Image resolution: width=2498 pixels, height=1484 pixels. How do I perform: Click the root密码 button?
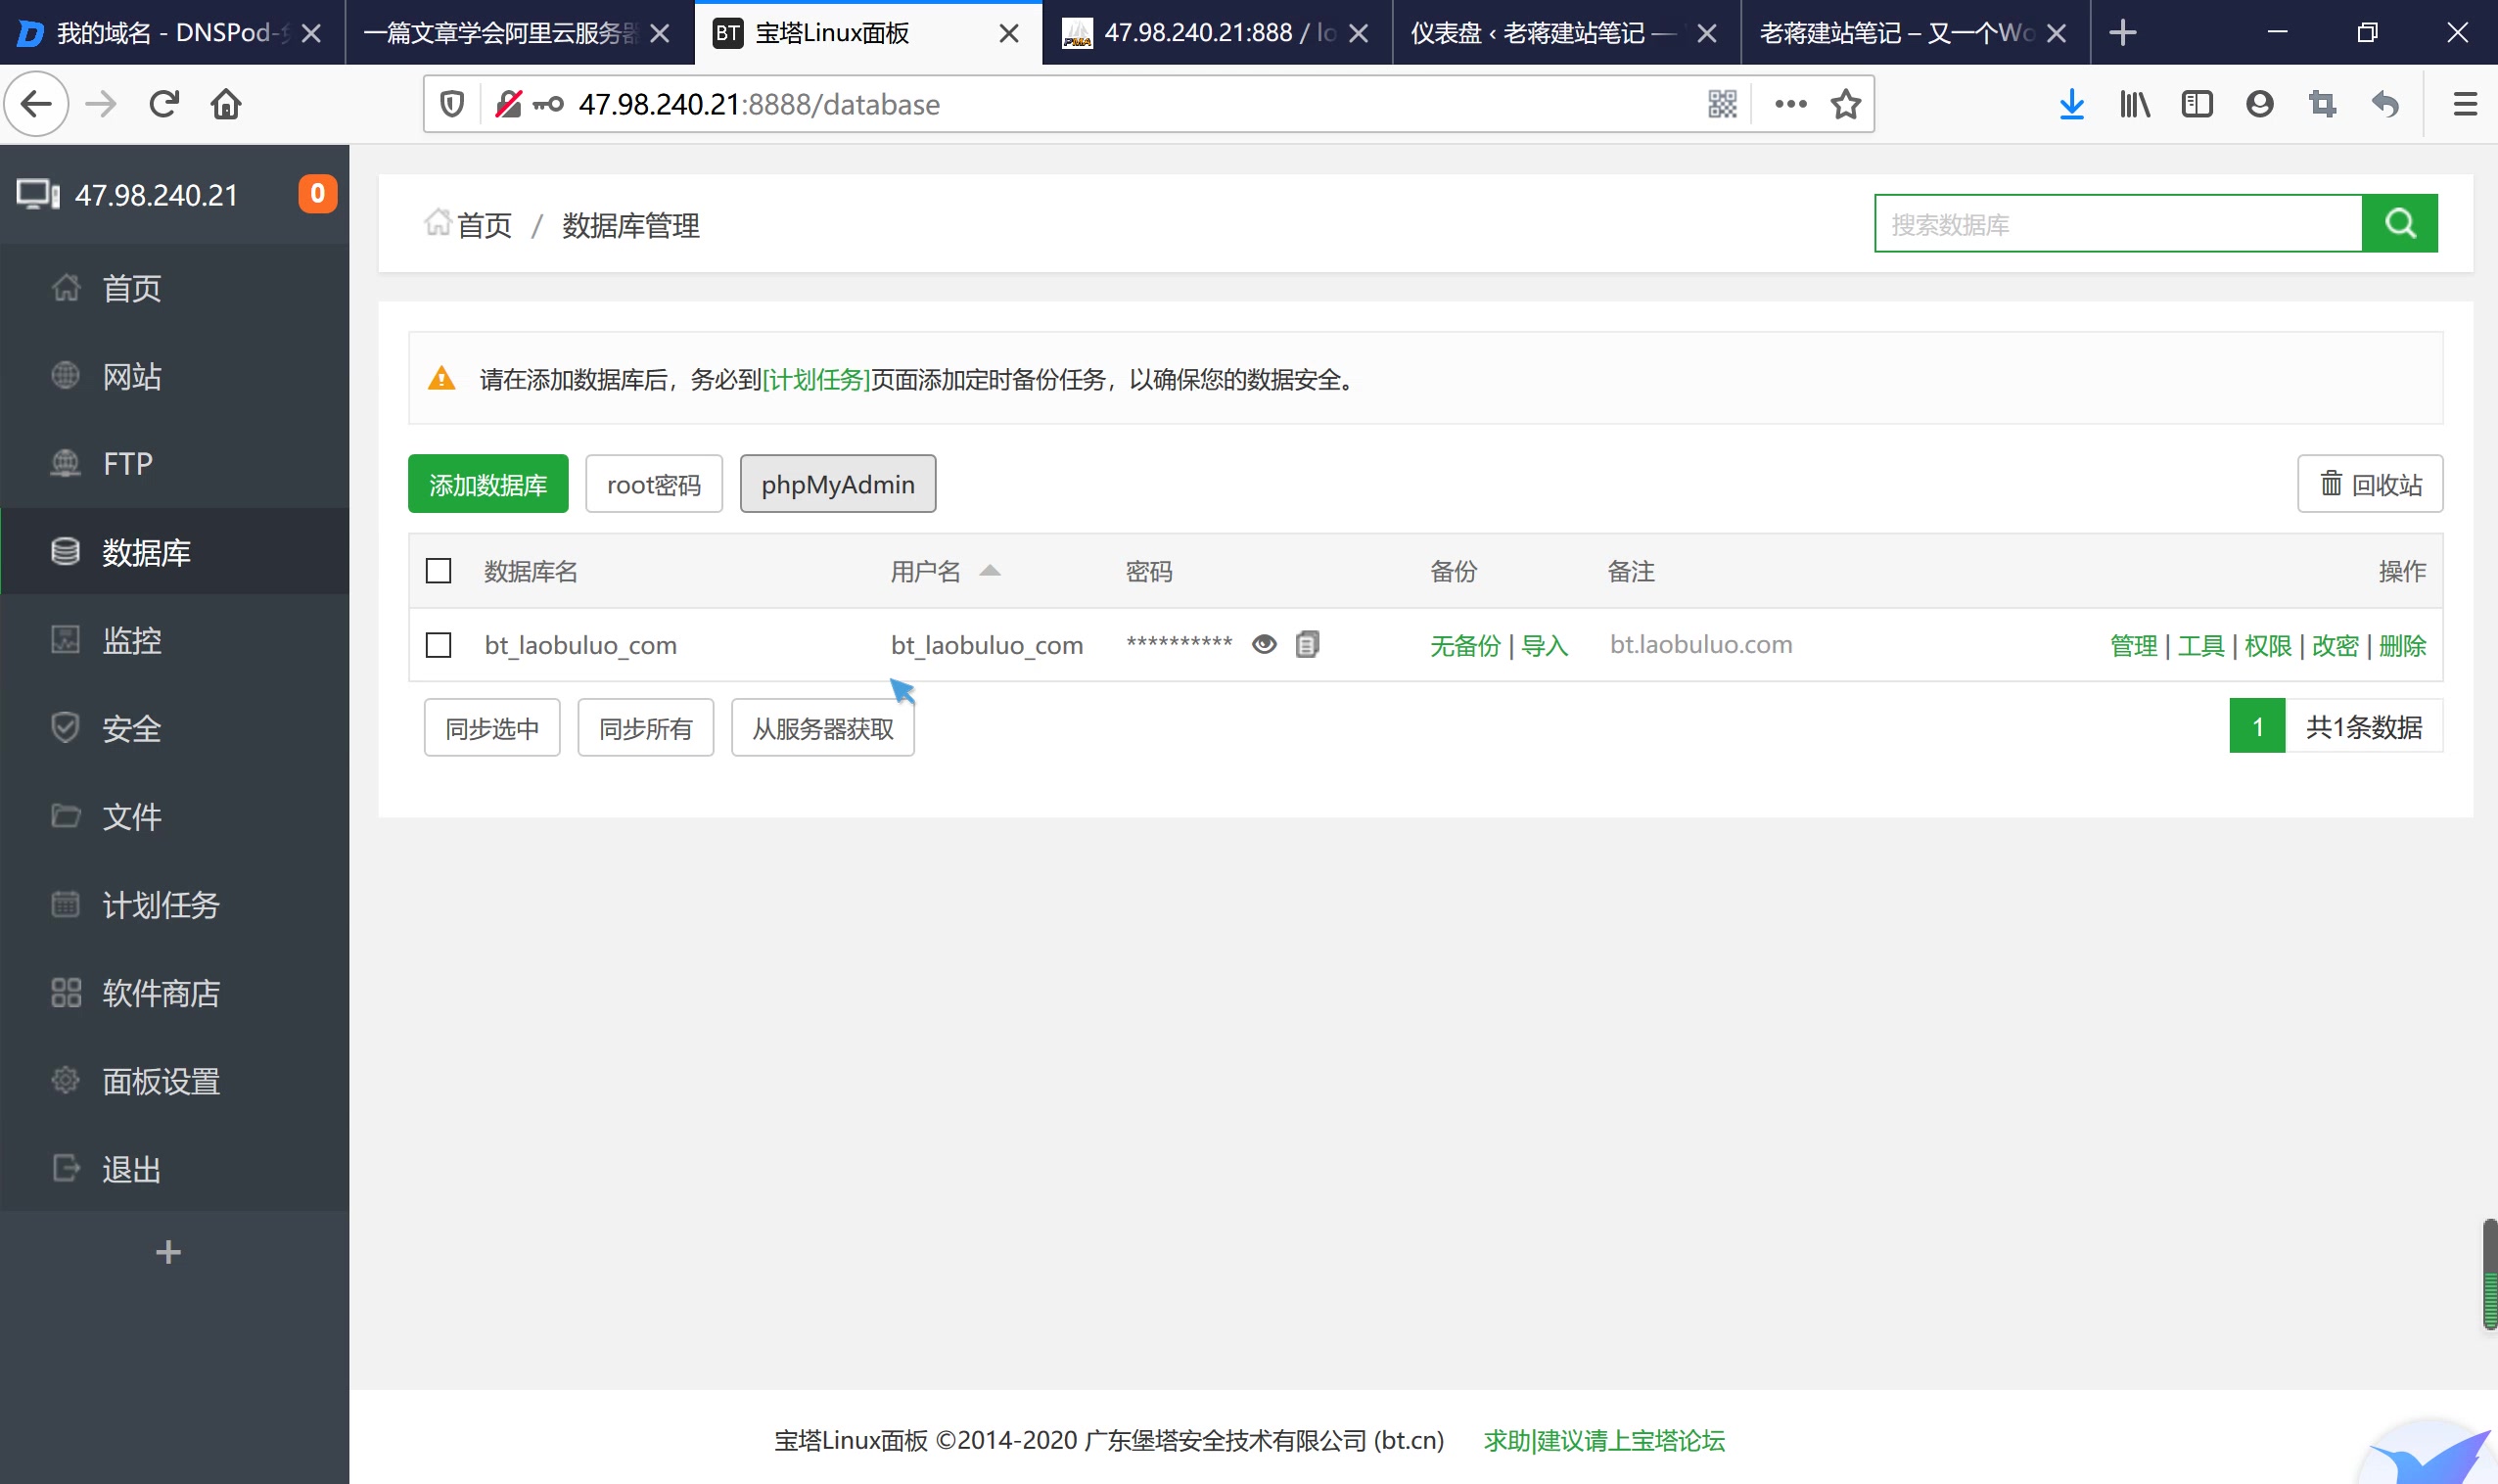point(654,484)
